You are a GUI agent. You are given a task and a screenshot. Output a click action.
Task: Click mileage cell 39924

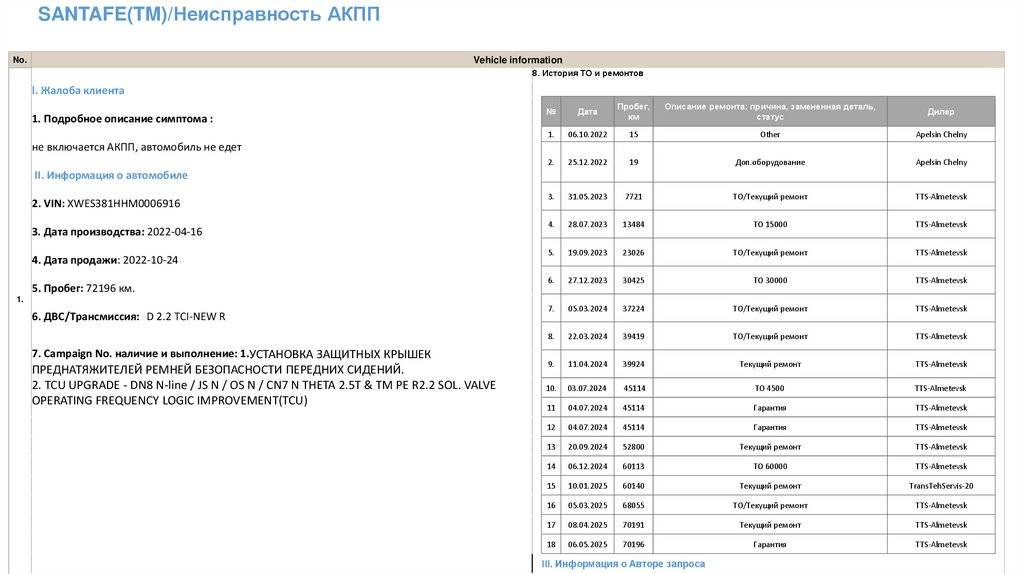[x=633, y=364]
